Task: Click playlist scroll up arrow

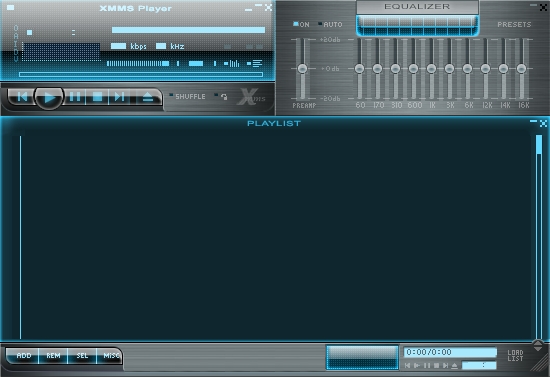Action: click(x=538, y=343)
